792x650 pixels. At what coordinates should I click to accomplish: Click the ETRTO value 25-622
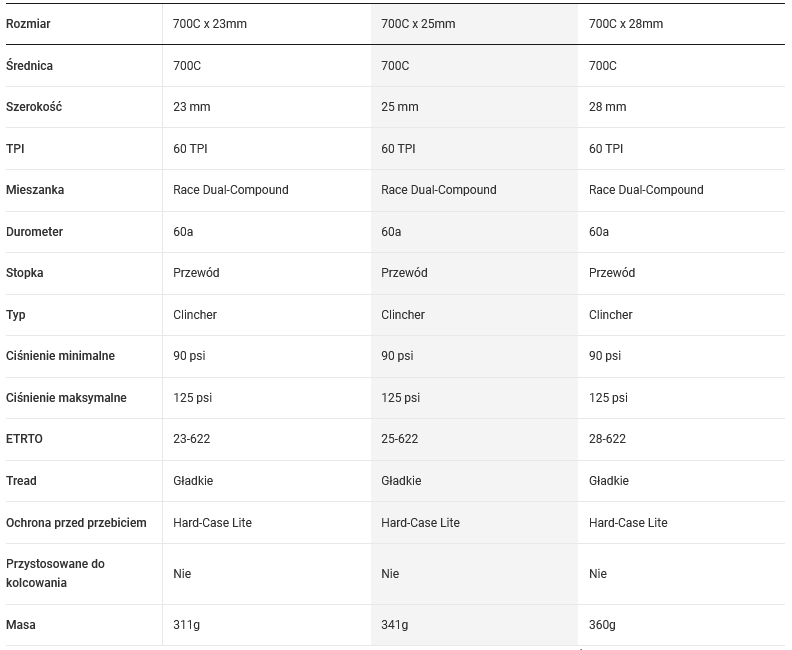(400, 439)
